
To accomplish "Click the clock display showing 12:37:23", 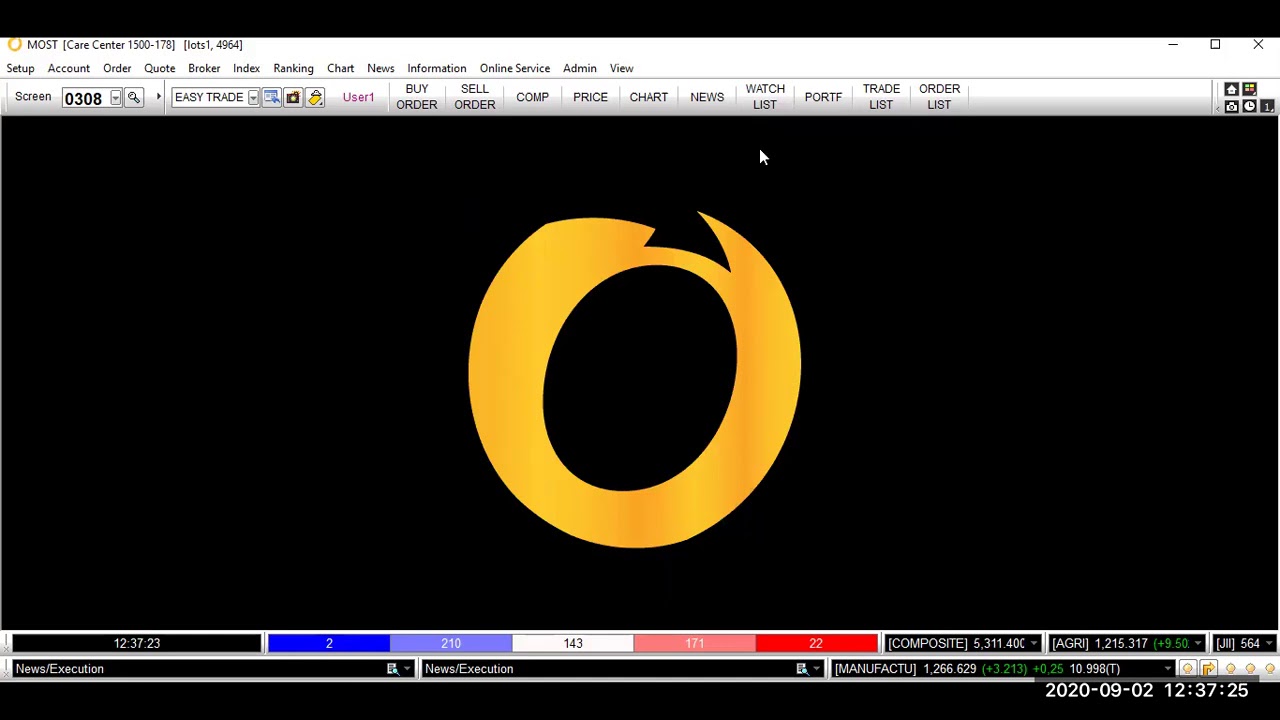I will [x=137, y=644].
